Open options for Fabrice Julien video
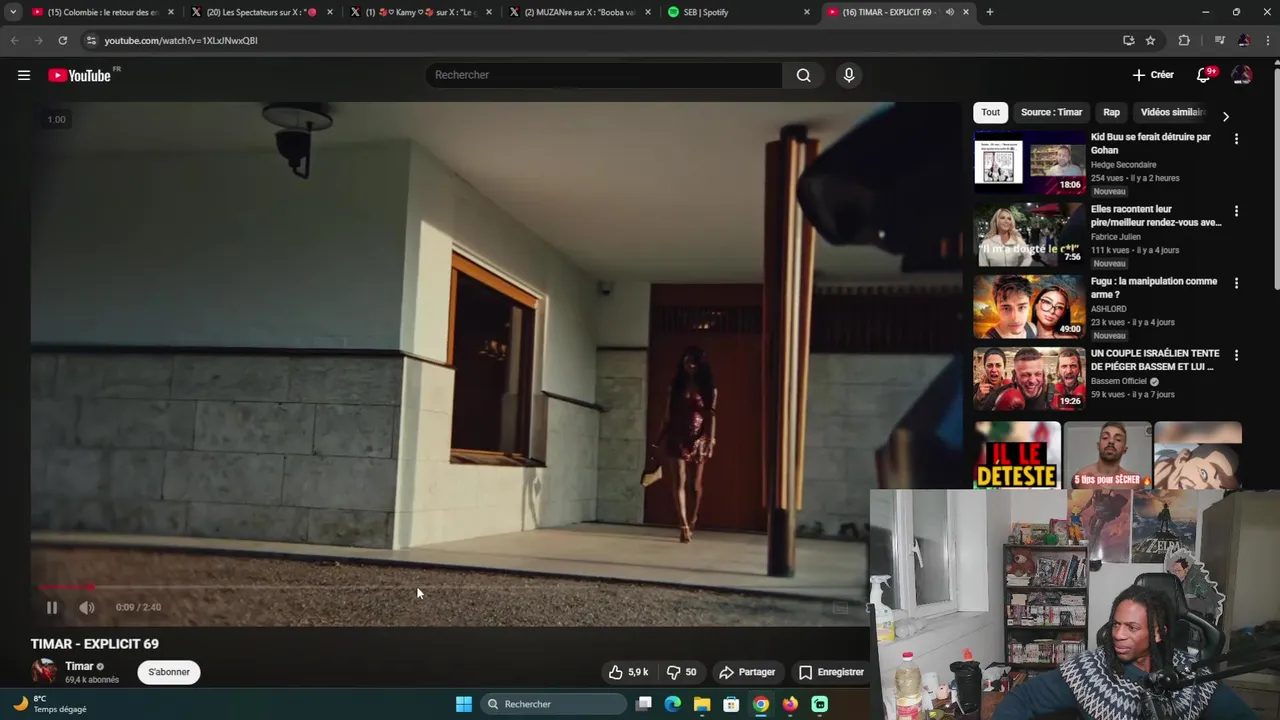Screen dimensions: 1280x720 (x=1236, y=211)
